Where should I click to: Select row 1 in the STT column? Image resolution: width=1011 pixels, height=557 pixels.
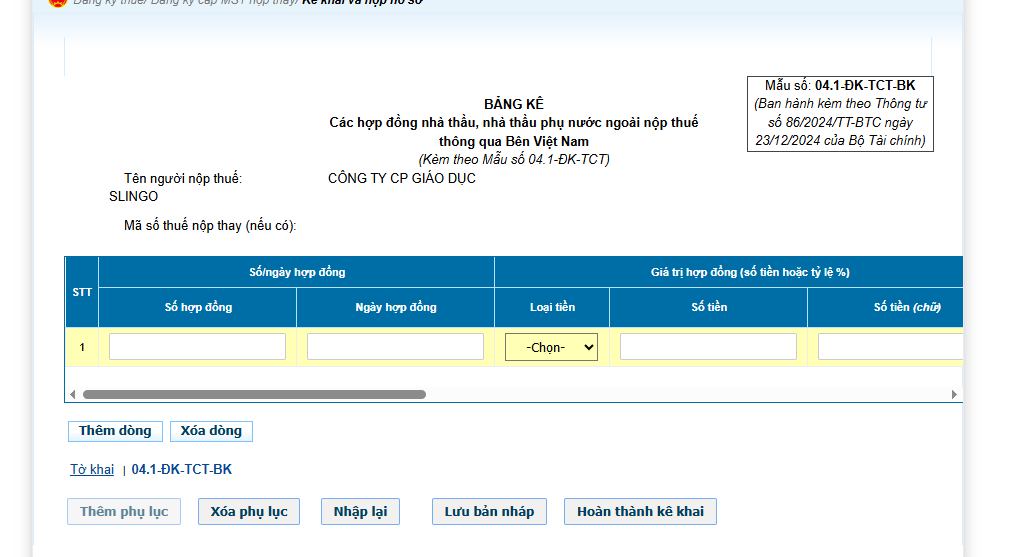[x=82, y=348]
